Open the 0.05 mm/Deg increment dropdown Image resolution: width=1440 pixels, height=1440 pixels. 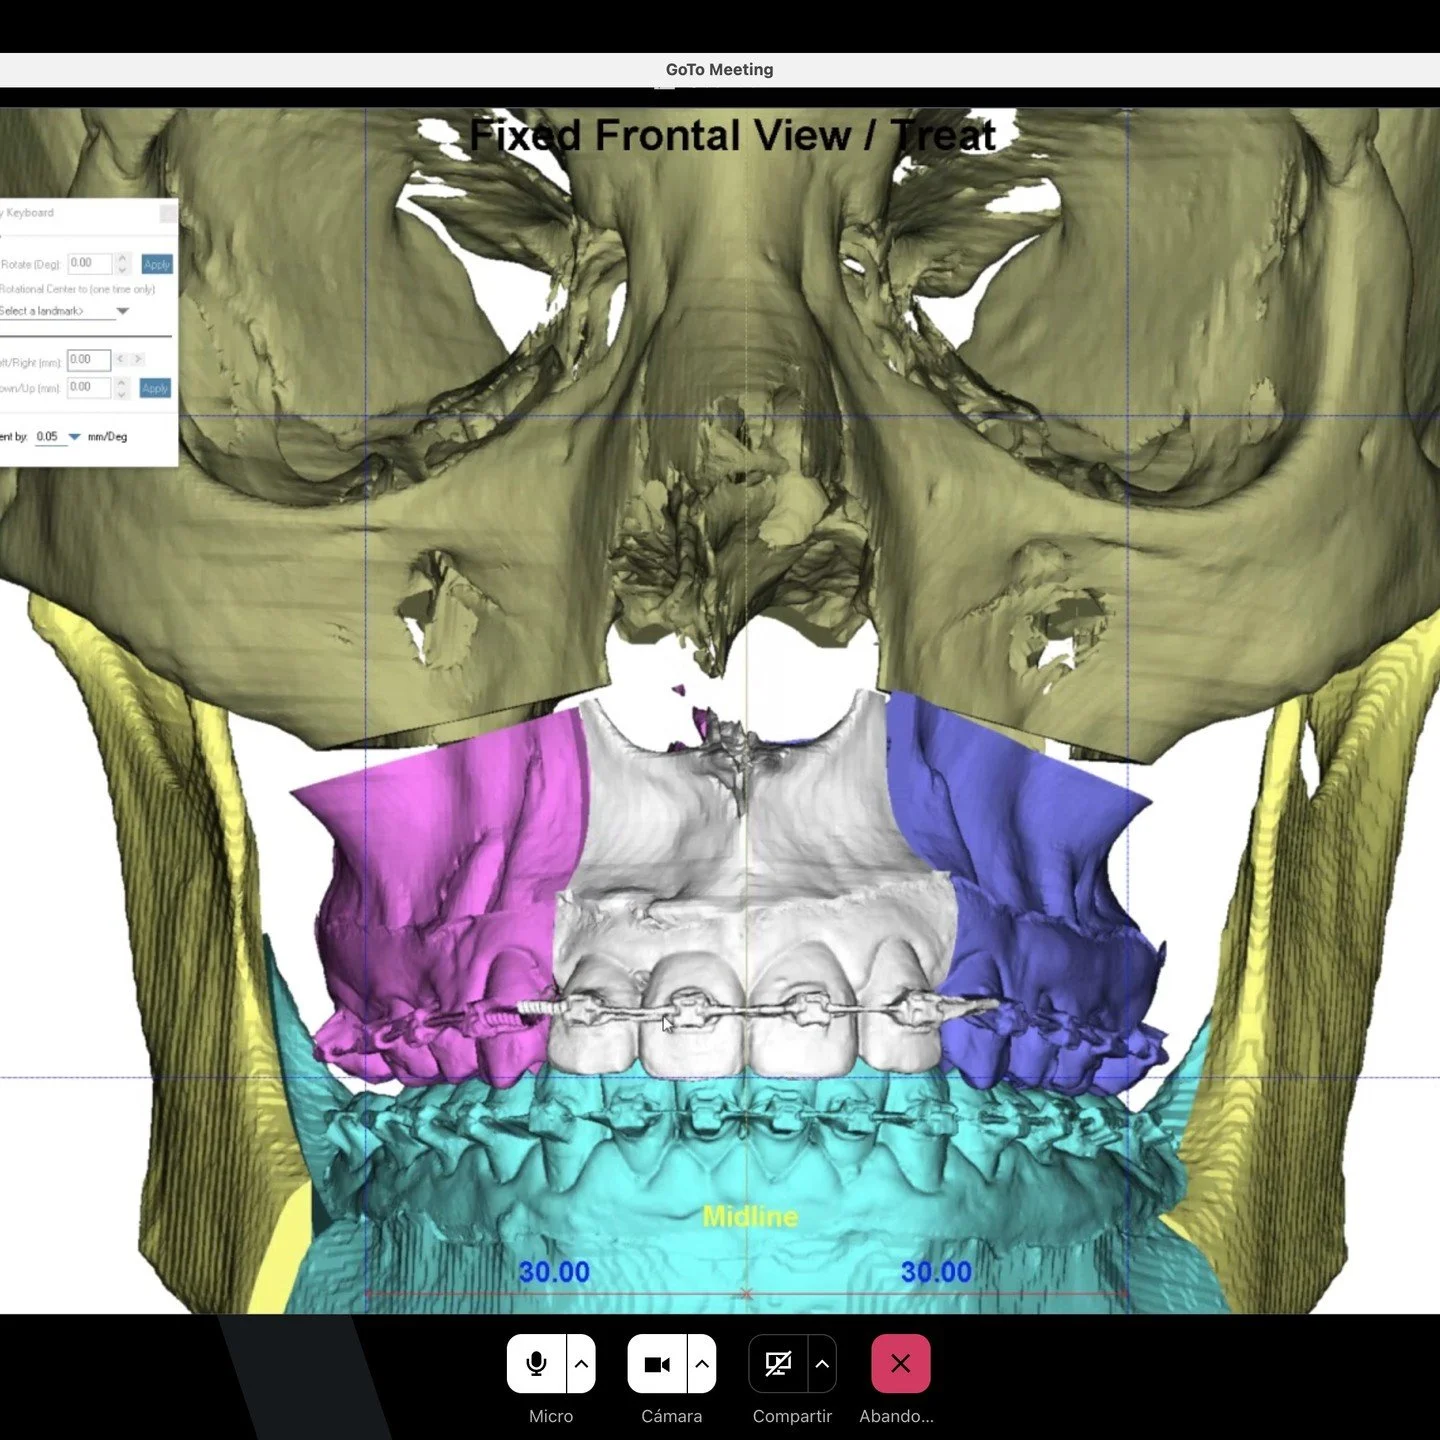coord(74,437)
